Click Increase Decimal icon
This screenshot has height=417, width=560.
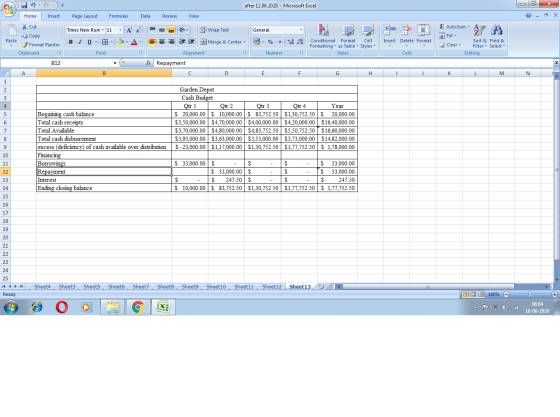291,42
